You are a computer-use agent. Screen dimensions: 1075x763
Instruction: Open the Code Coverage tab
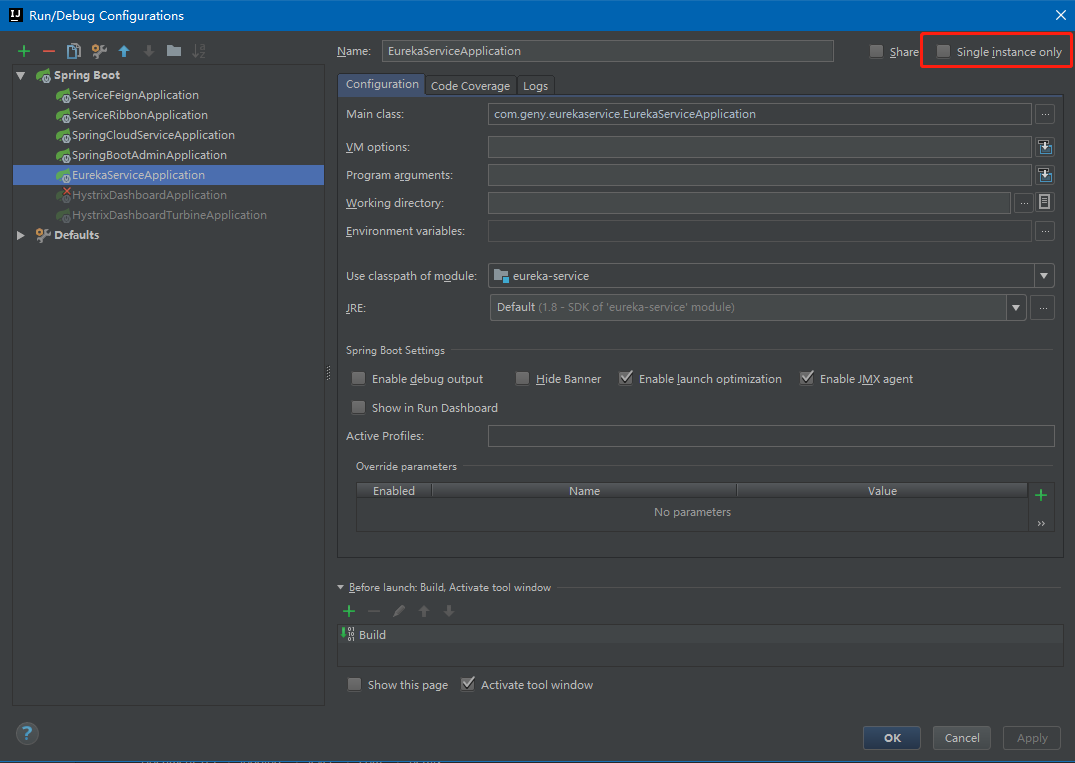tap(470, 86)
